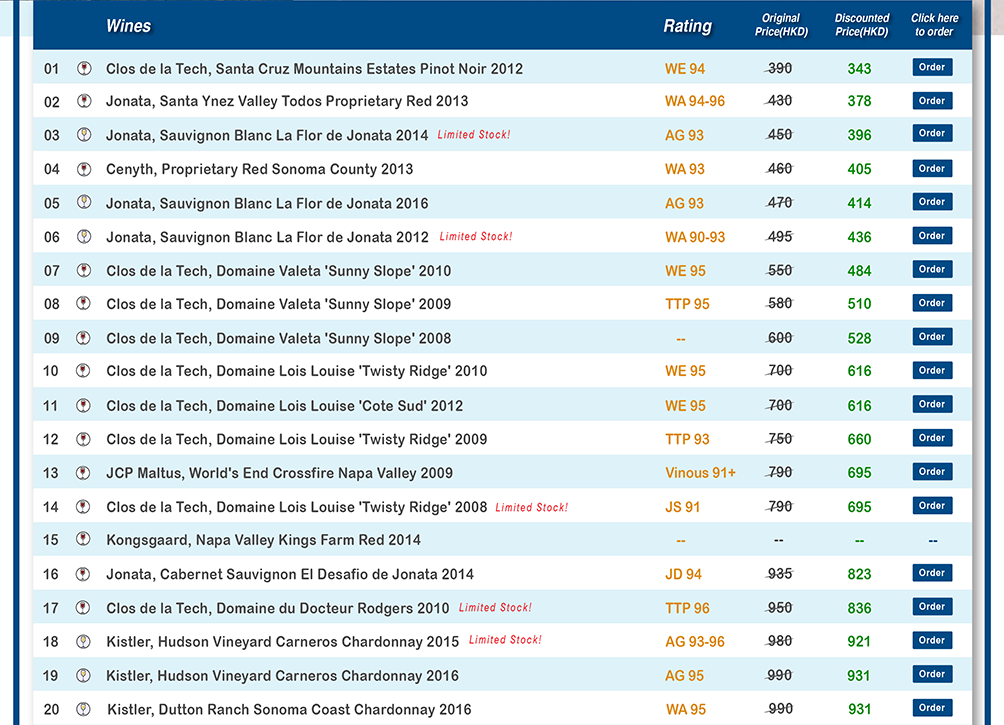Click the Rating column header
The image size is (1004, 725).
pyautogui.click(x=688, y=26)
